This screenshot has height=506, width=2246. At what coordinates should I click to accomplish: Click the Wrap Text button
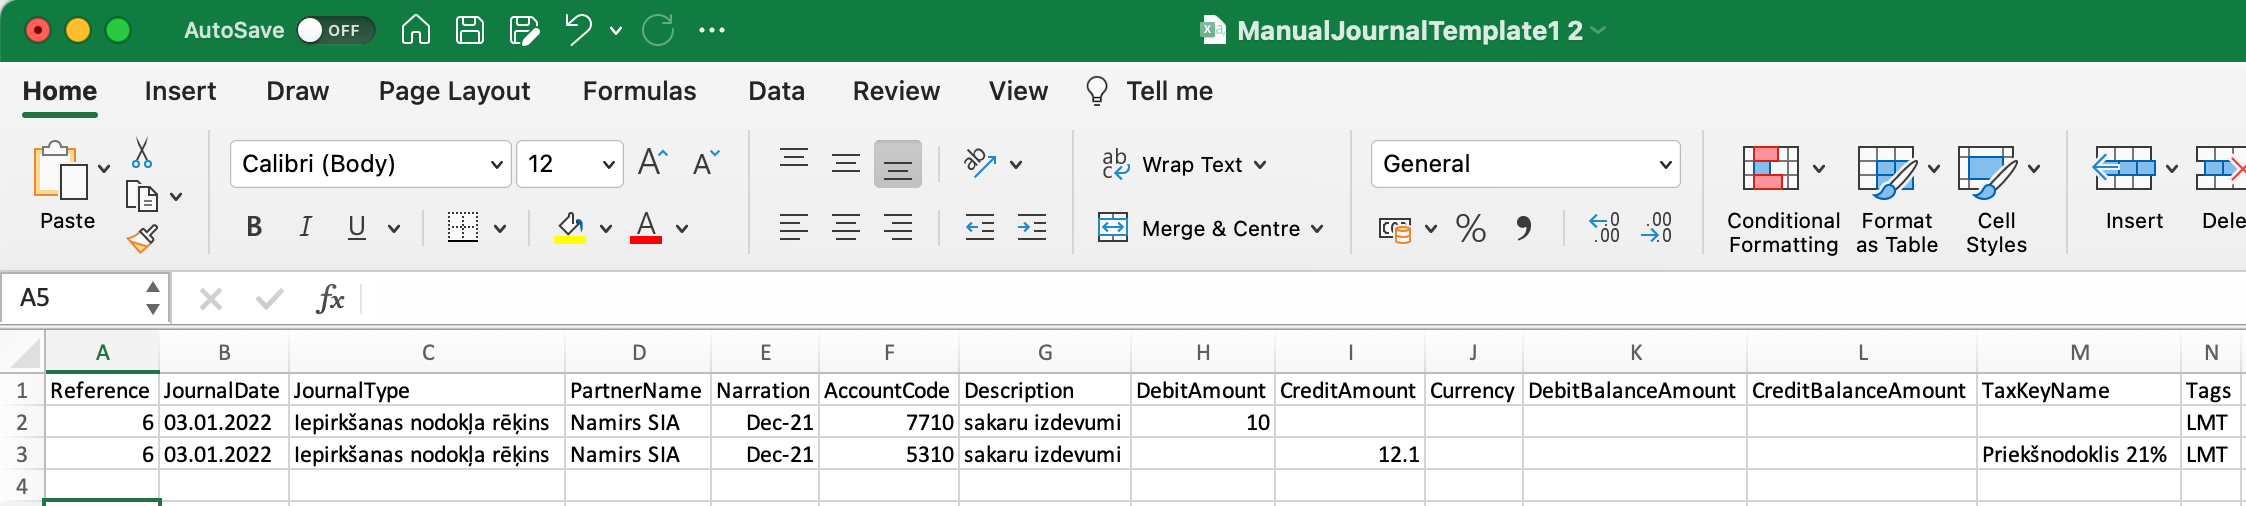point(1183,164)
